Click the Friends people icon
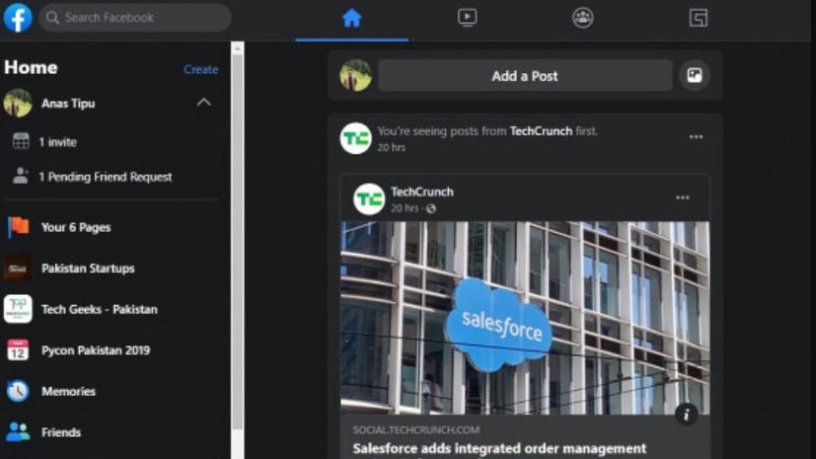 pyautogui.click(x=18, y=432)
